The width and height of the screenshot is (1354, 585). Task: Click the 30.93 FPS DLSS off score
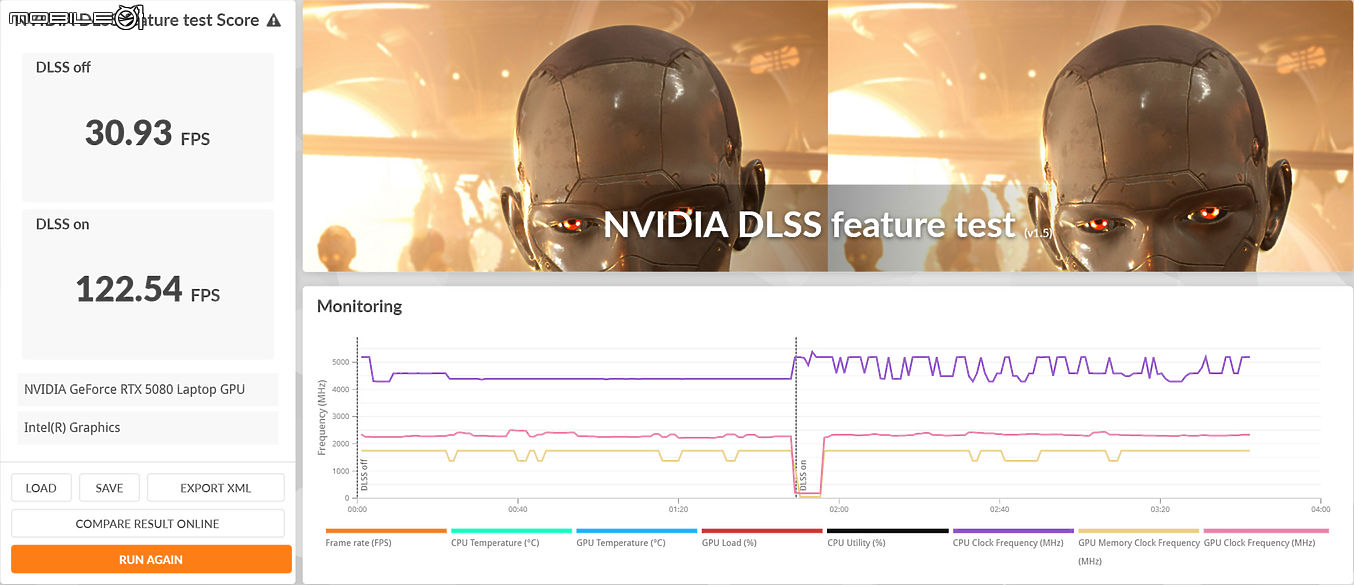coord(148,133)
